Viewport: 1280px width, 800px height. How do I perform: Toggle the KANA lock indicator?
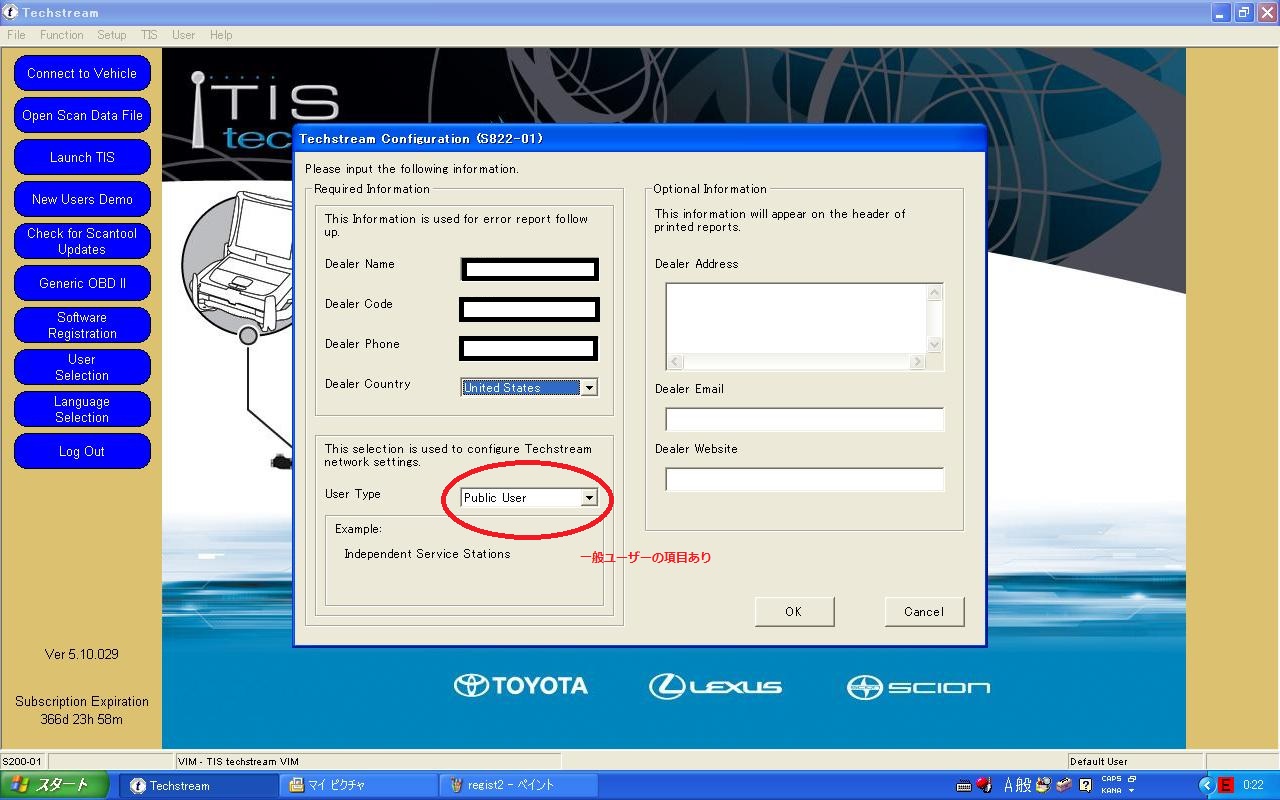(1111, 790)
